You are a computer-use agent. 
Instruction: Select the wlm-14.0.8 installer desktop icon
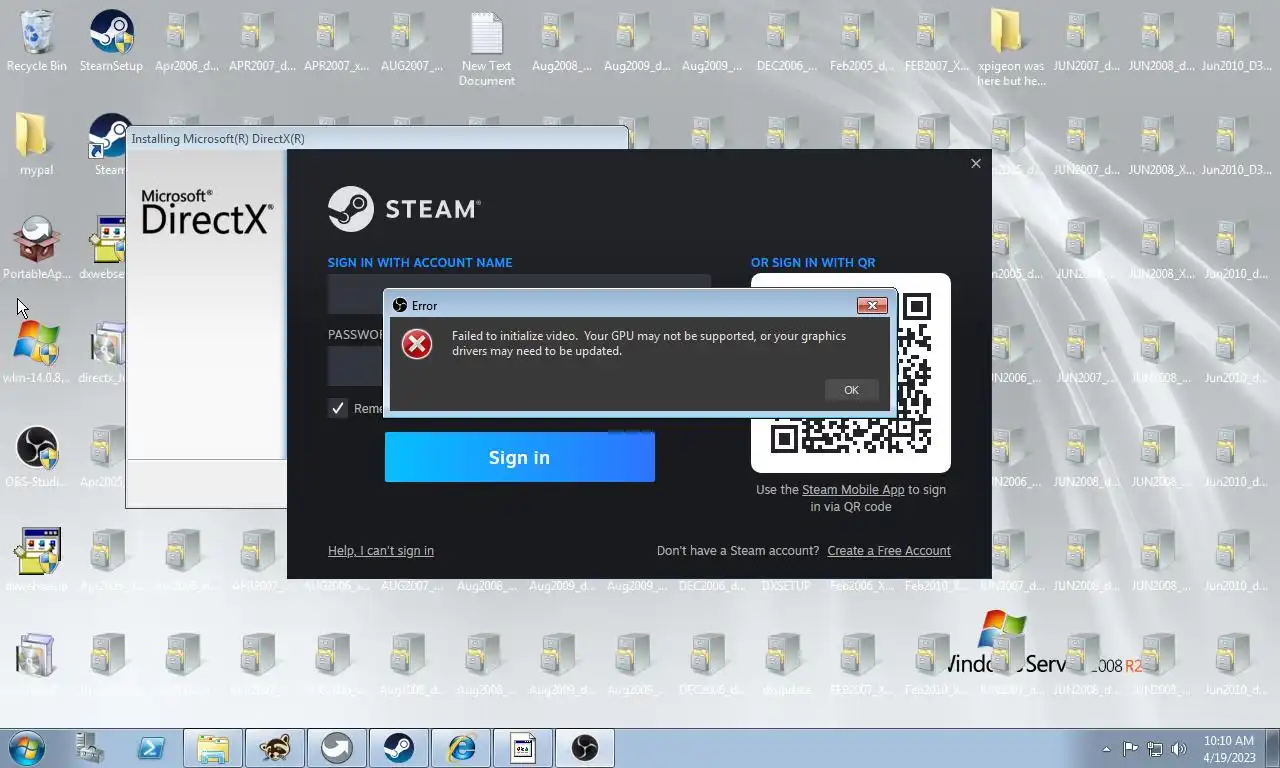(x=37, y=353)
